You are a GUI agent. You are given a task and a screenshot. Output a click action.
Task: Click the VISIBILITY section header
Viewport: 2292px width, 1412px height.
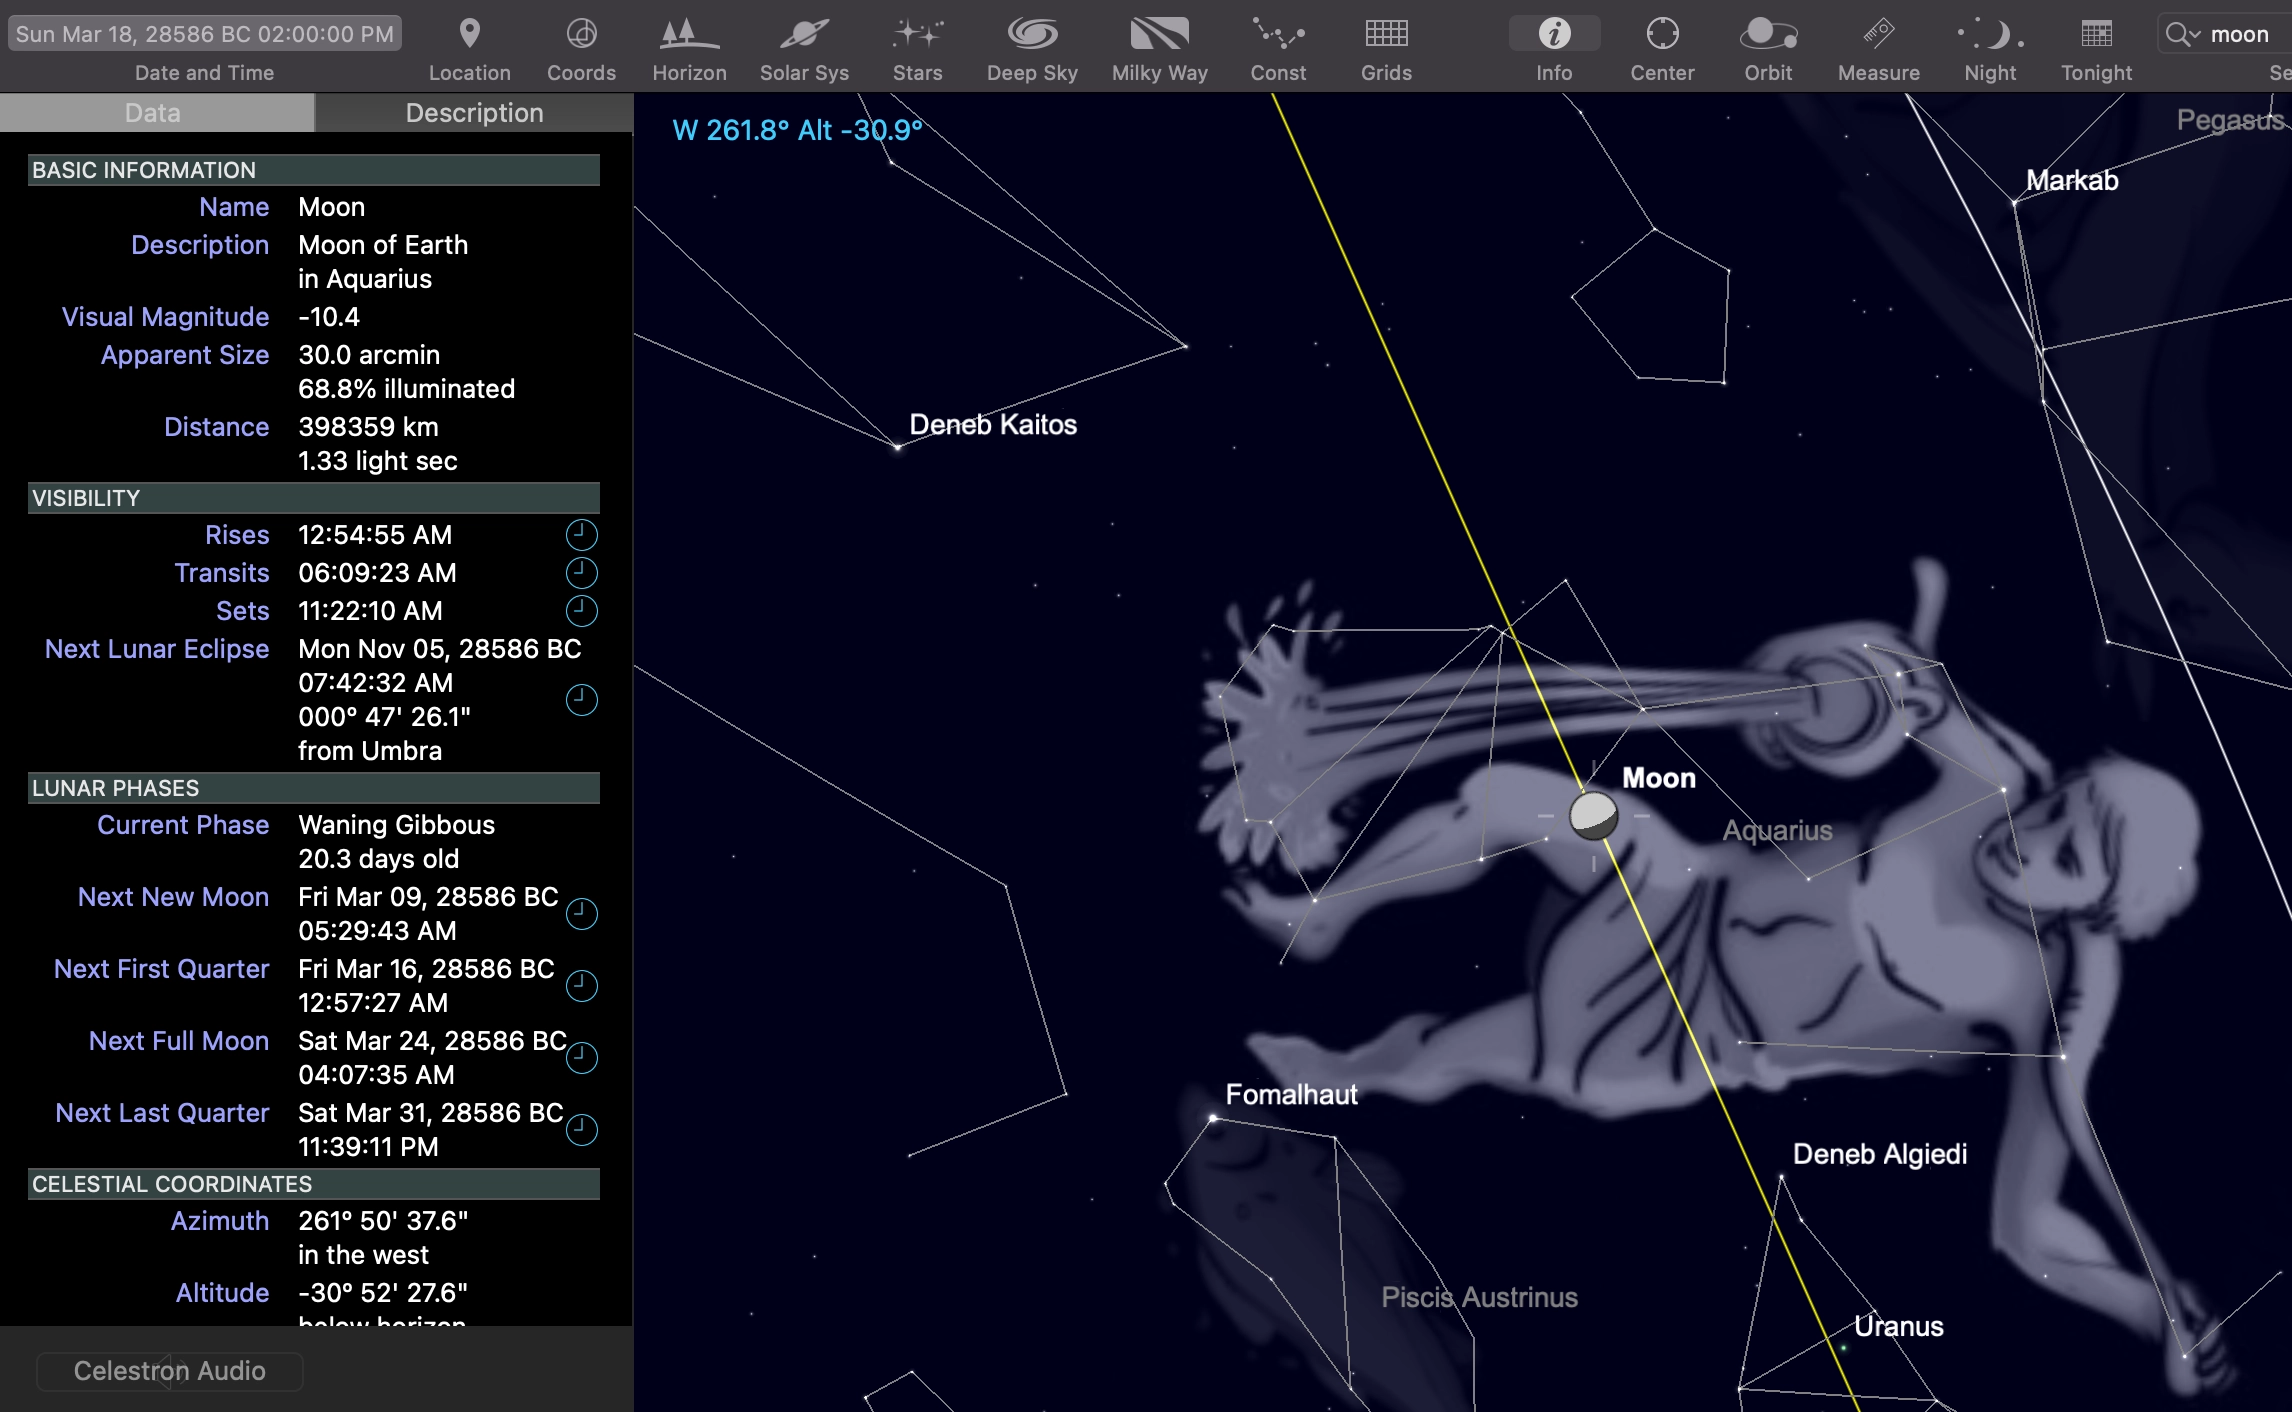pos(314,498)
